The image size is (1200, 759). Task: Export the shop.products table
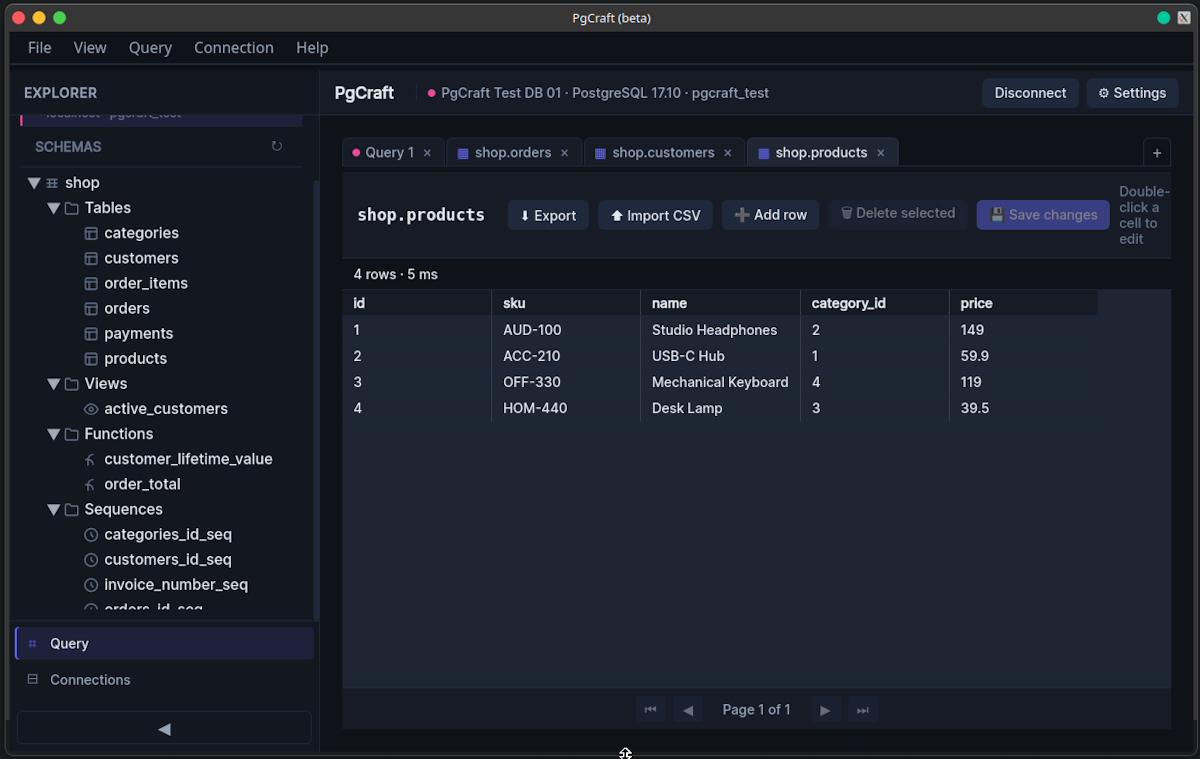click(x=548, y=215)
